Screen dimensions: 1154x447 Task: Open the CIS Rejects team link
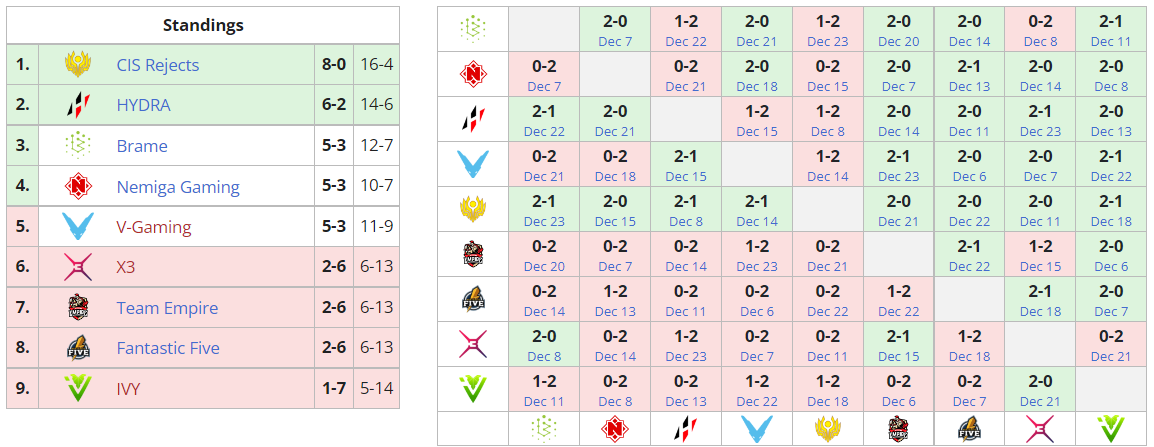pyautogui.click(x=158, y=65)
